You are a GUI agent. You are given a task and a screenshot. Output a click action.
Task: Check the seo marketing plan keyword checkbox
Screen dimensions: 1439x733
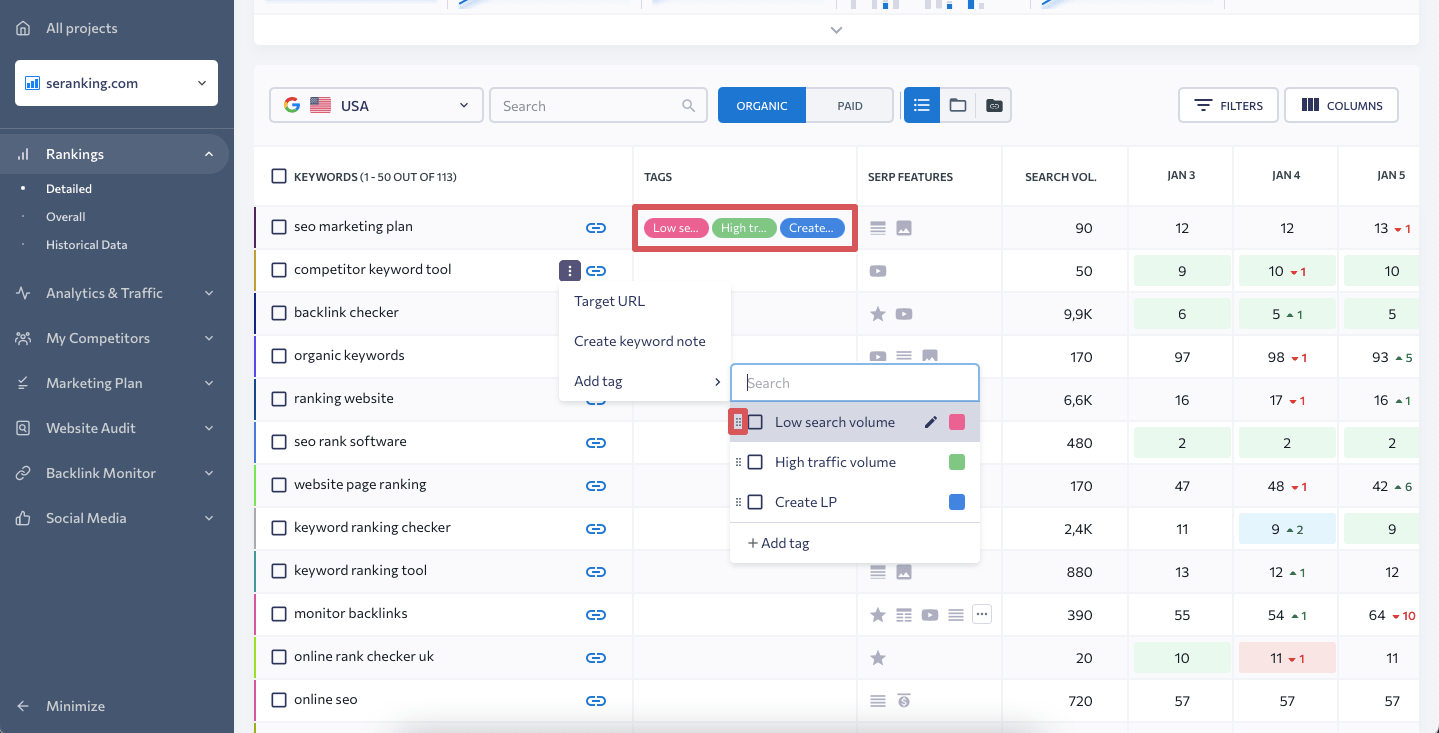(279, 227)
